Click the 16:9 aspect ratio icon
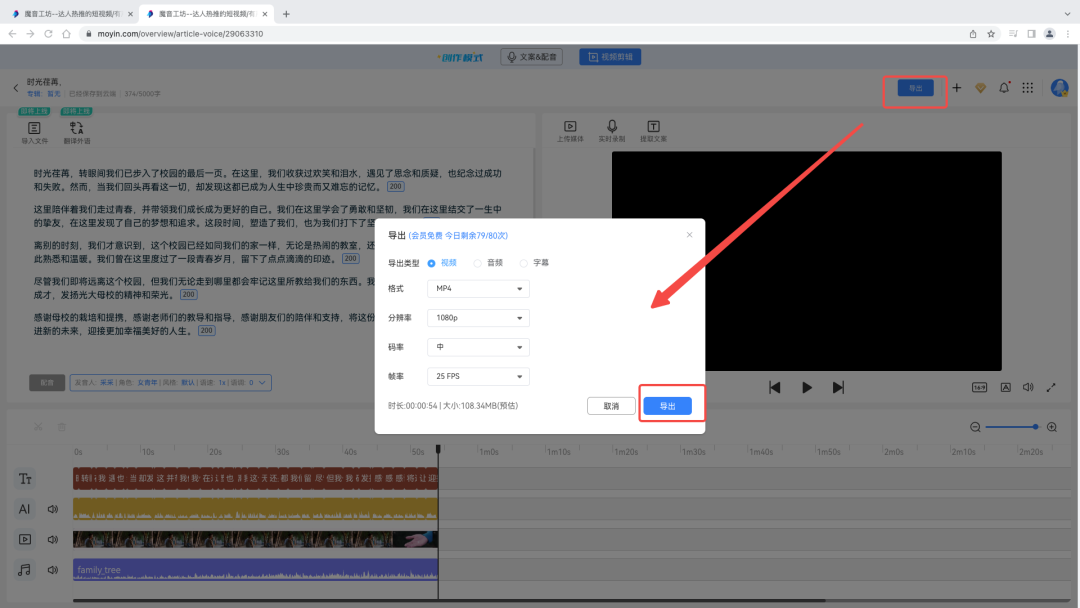 pyautogui.click(x=979, y=388)
